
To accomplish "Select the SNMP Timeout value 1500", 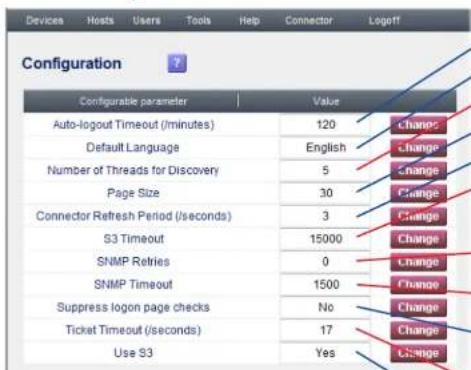I will click(326, 284).
